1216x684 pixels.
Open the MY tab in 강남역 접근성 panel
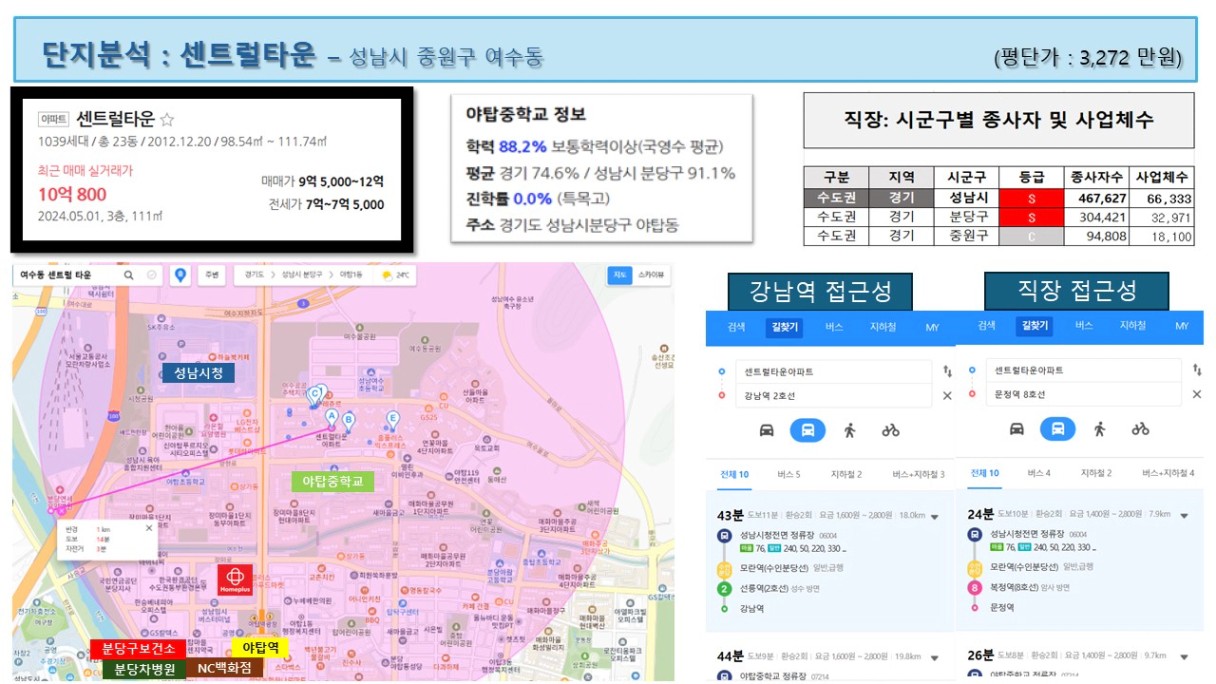click(932, 327)
